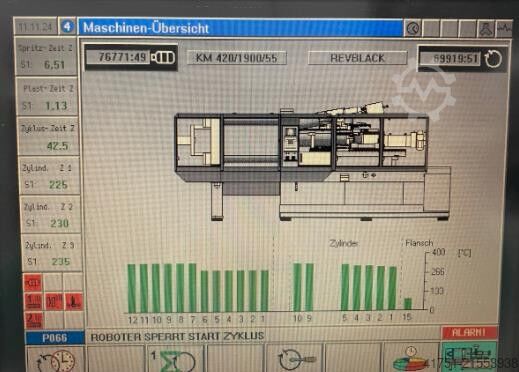This screenshot has width=519, height=372.
Task: Click cylinder temperature bar number 5
Action: click(345, 287)
